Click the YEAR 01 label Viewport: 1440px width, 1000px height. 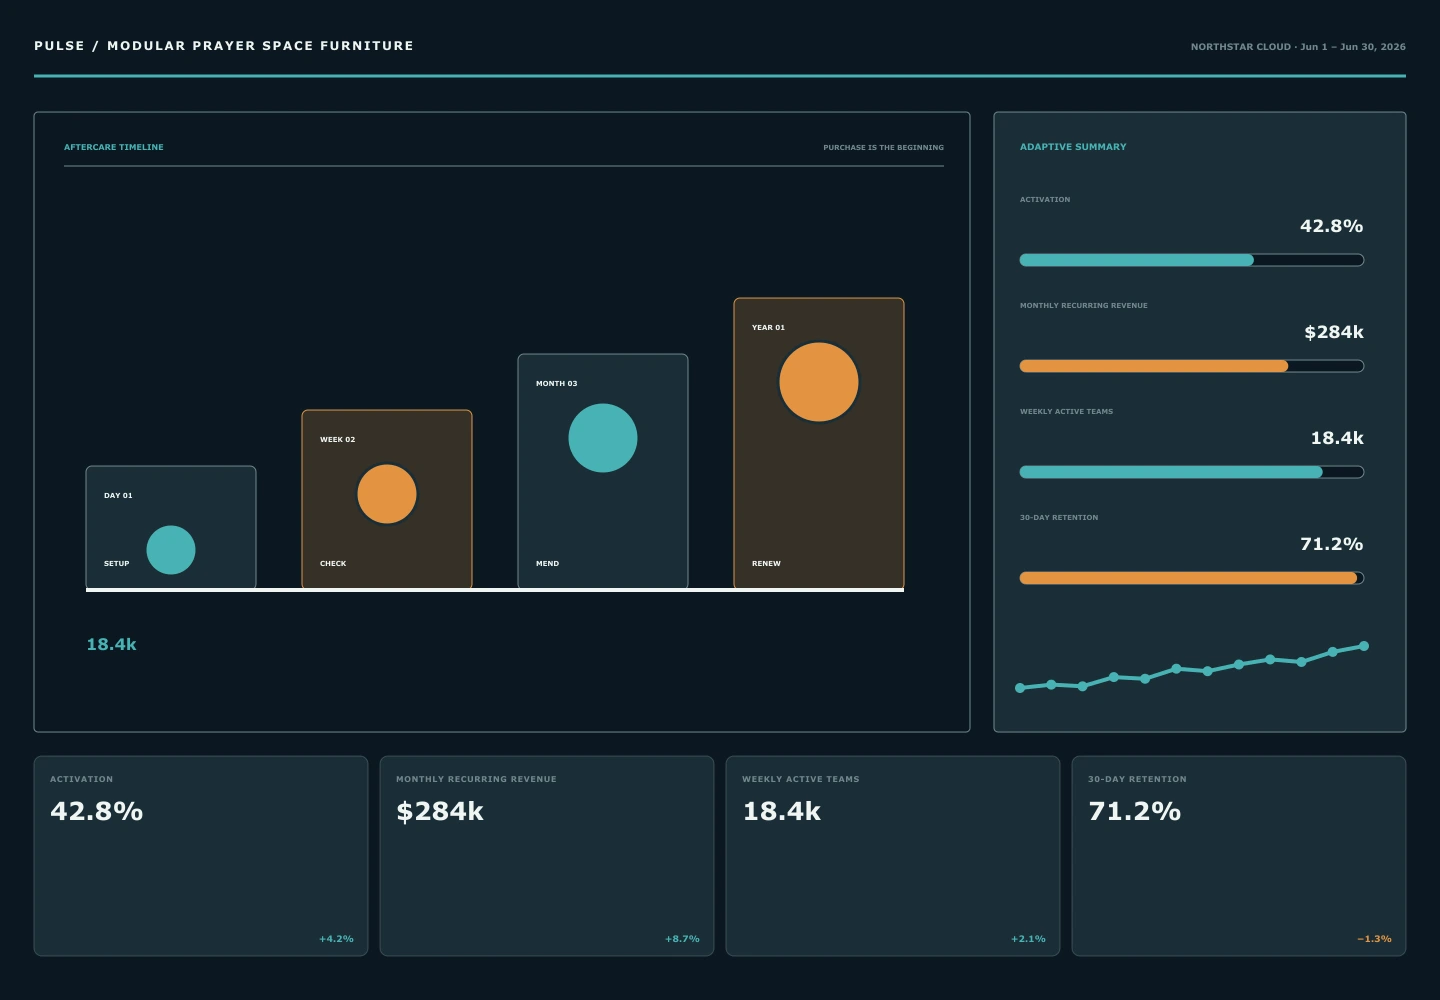768,327
